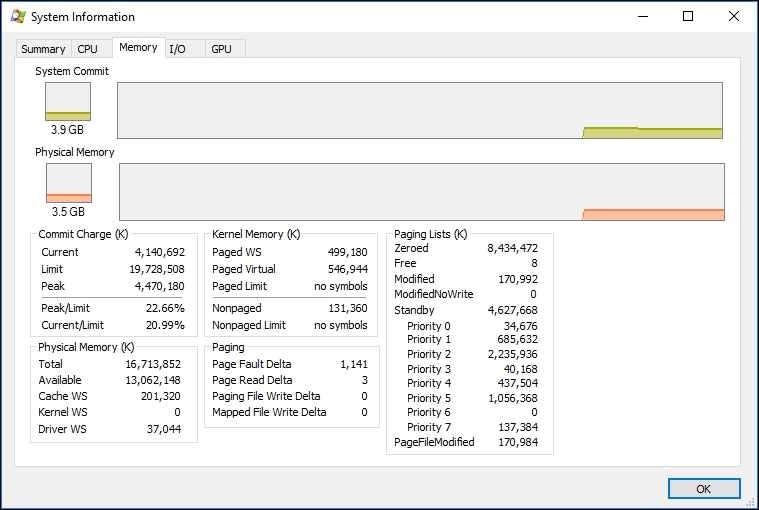Click Commit Charge Peak value 4,470,180
759x510 pixels.
pyautogui.click(x=160, y=286)
